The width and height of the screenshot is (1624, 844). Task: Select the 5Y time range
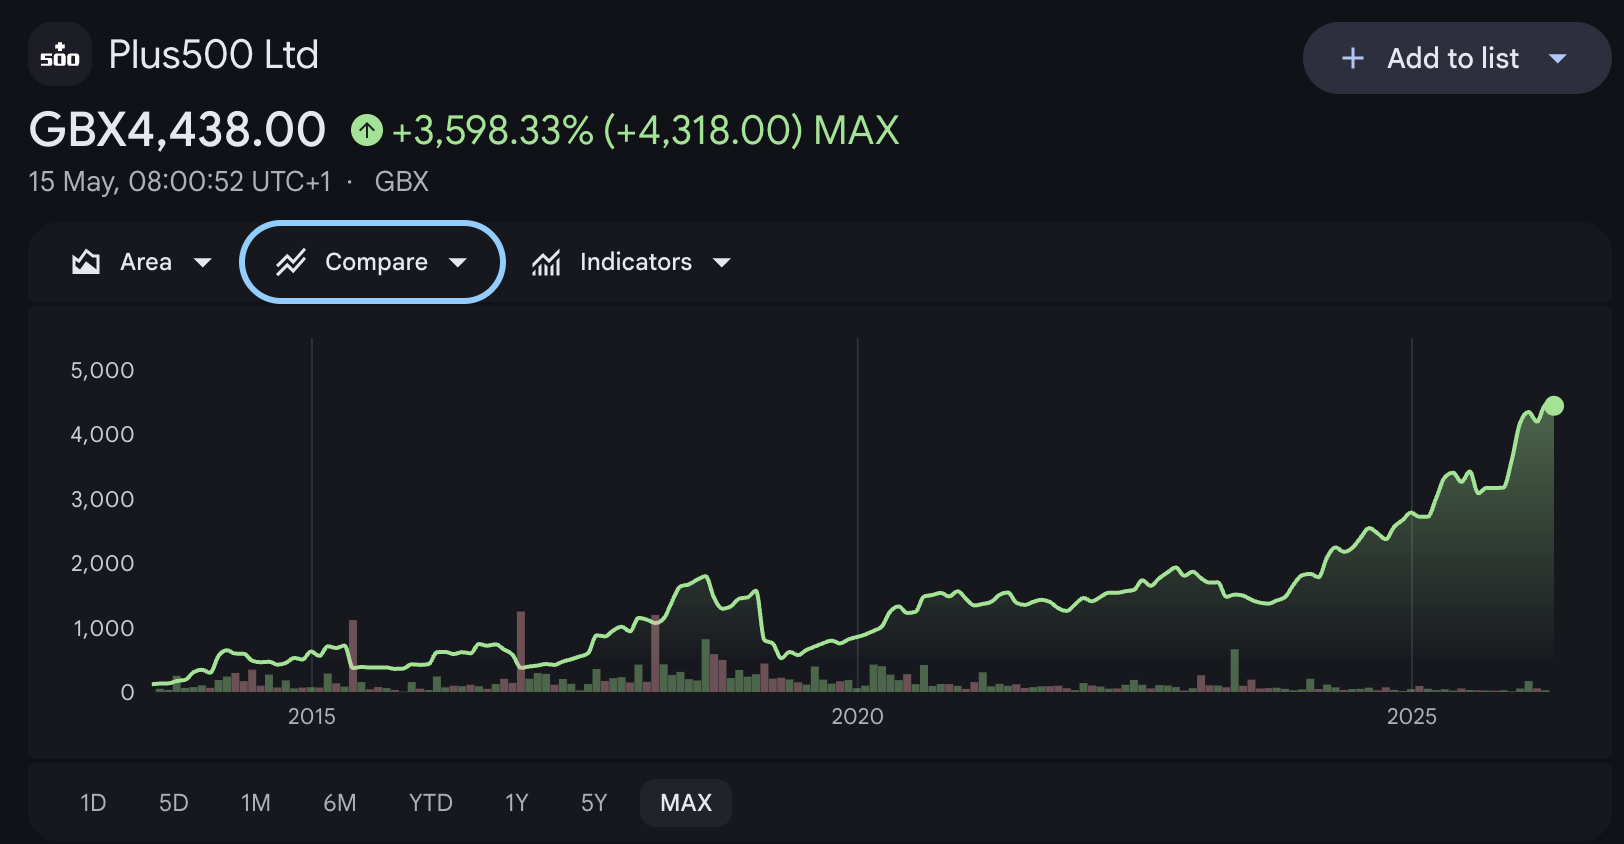coord(594,803)
